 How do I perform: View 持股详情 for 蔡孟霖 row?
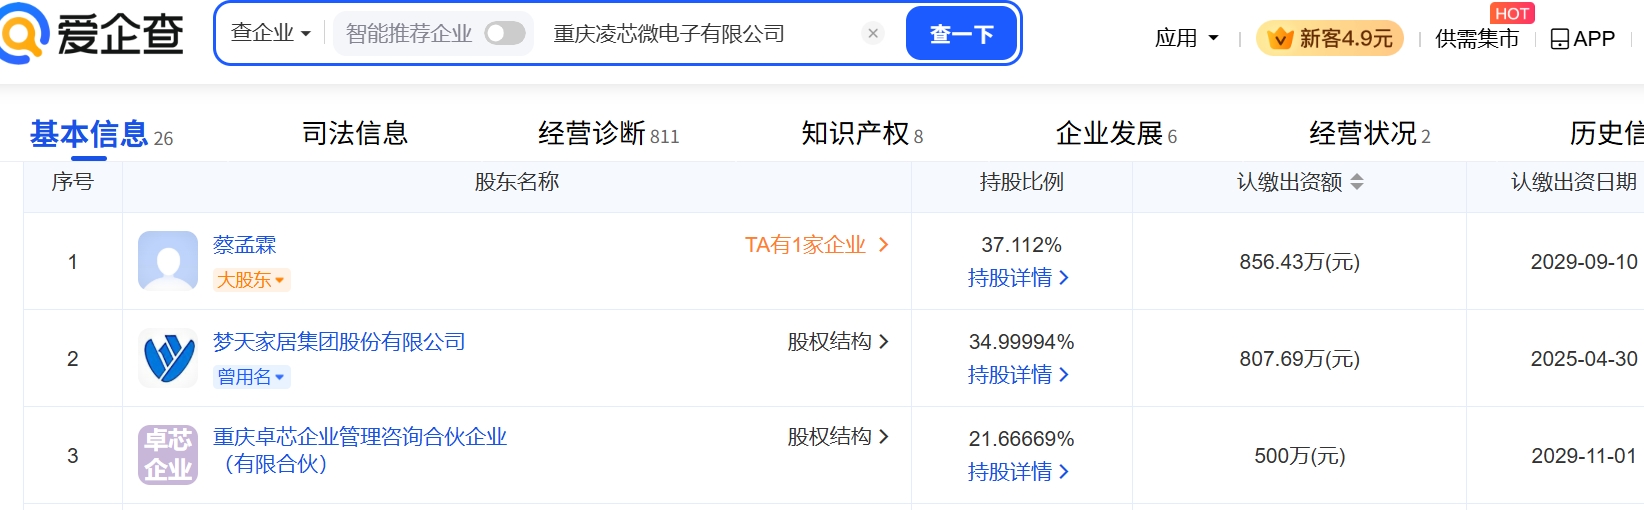coord(1019,278)
